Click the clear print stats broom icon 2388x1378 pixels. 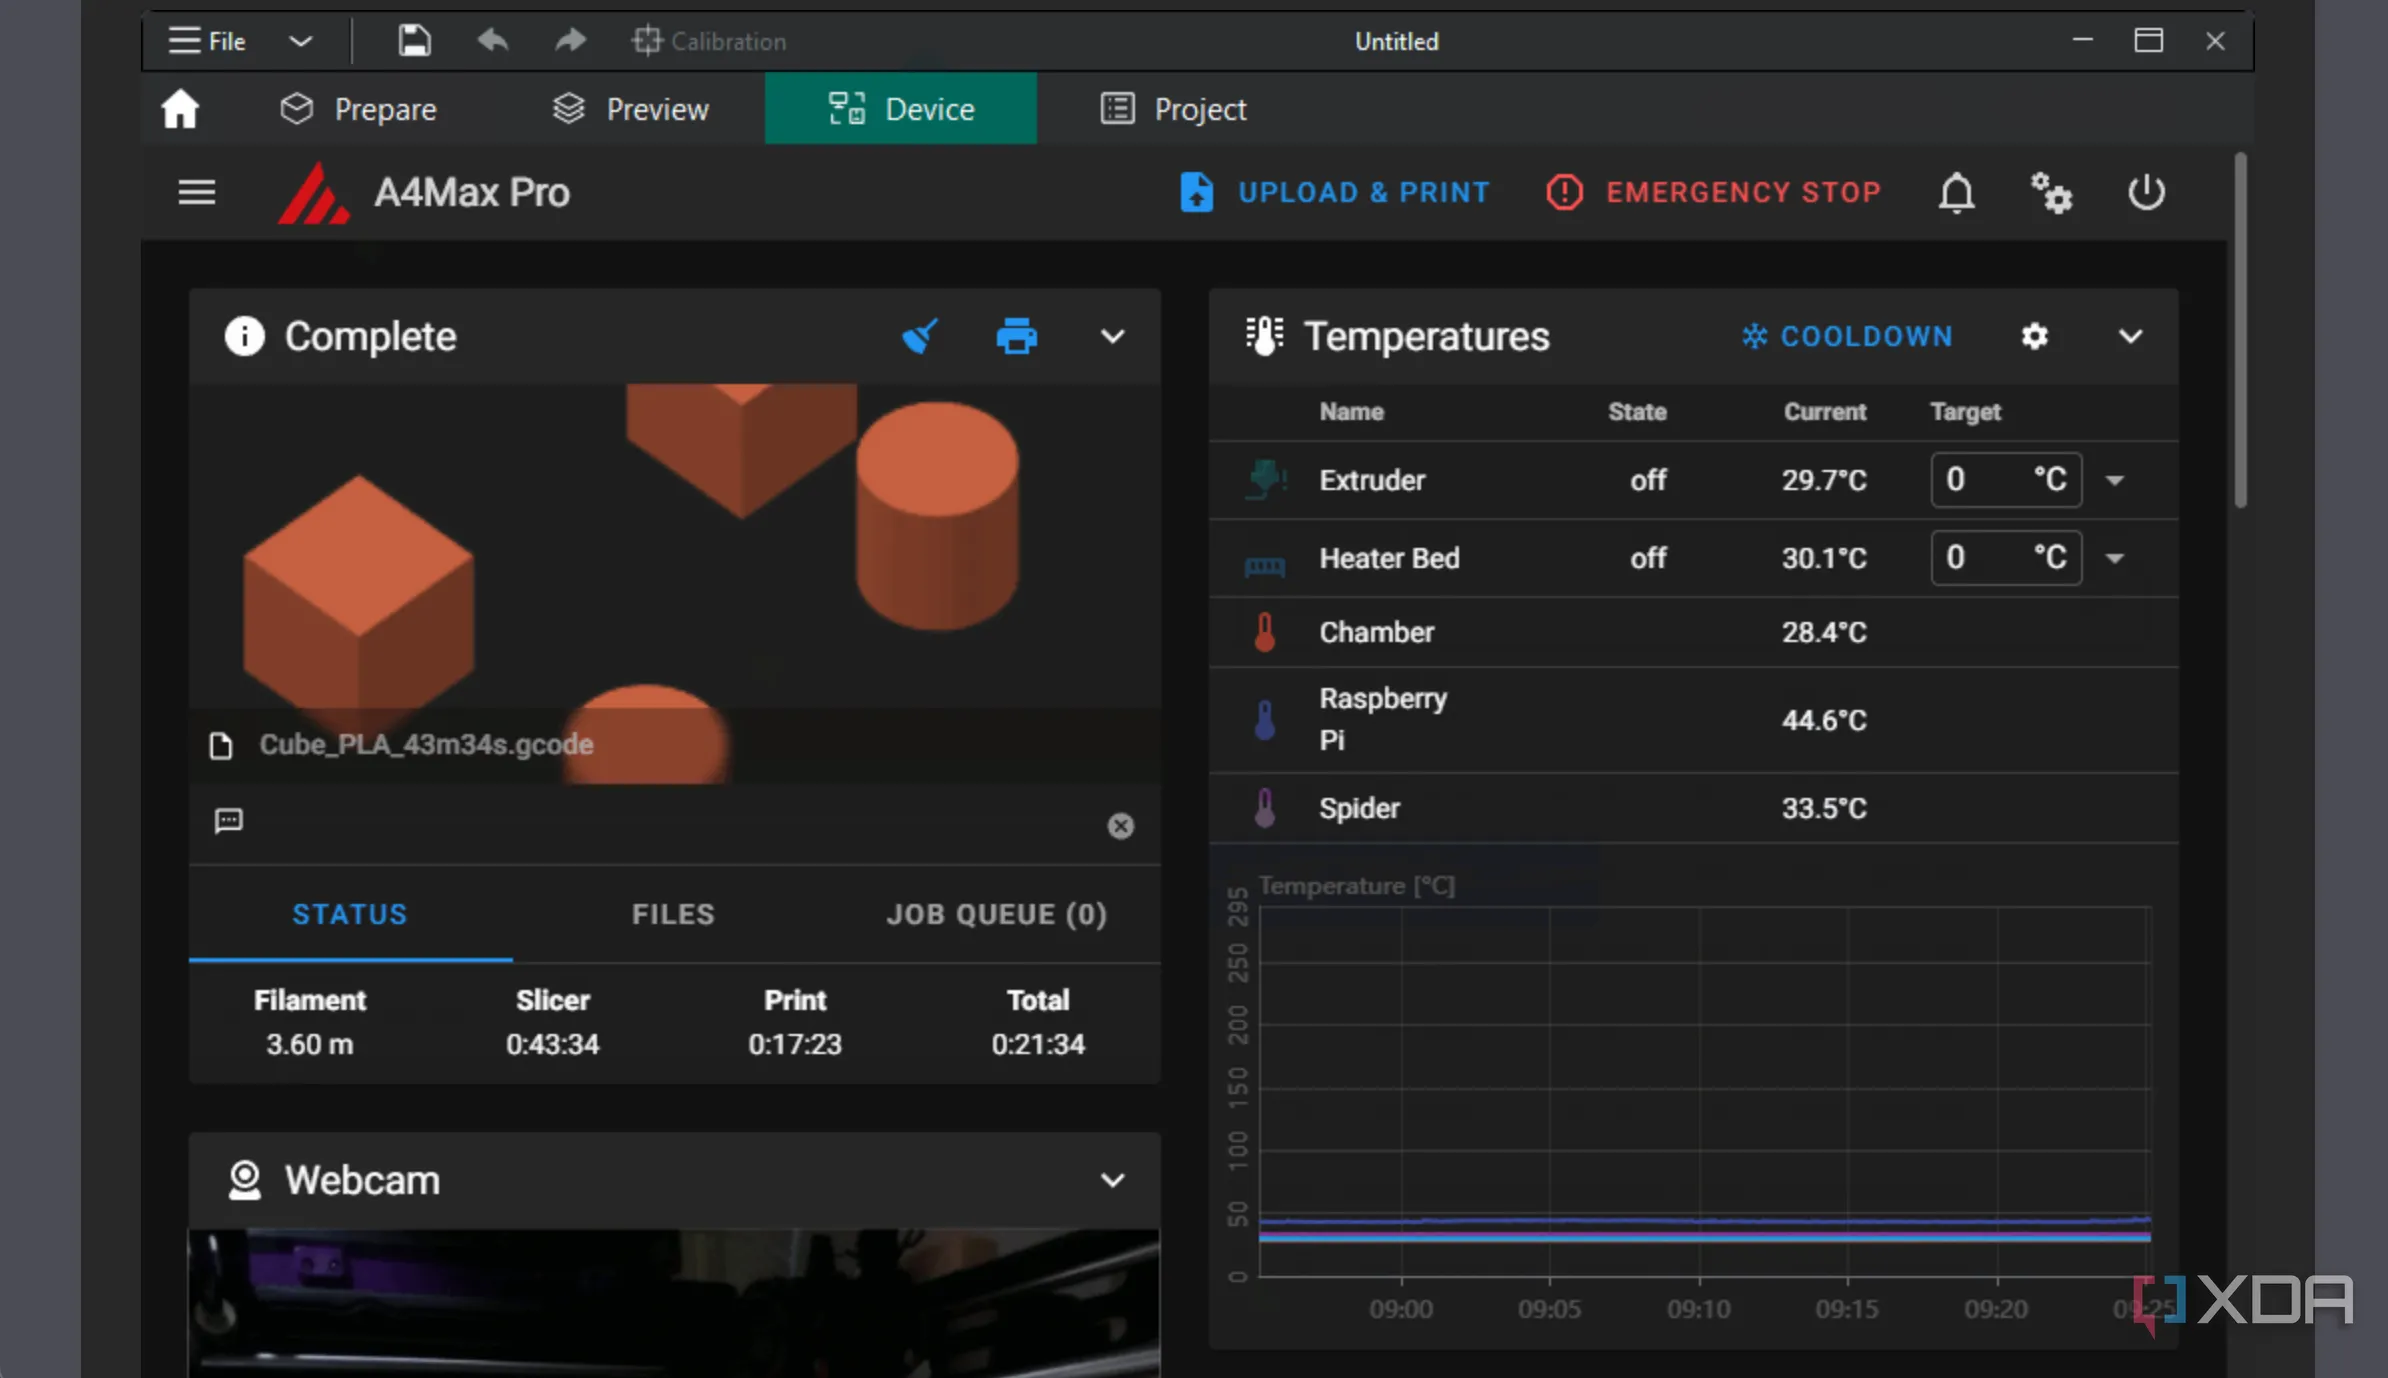click(x=920, y=336)
